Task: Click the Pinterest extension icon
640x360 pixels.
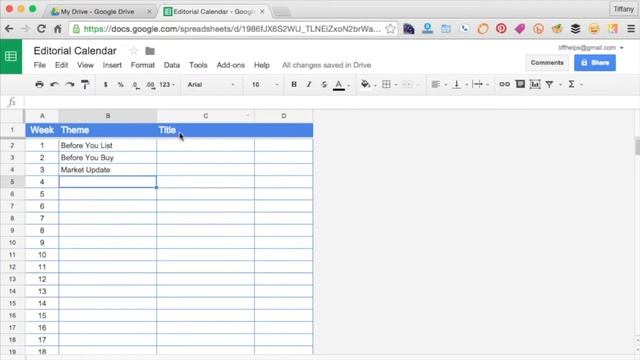Action: (501, 29)
